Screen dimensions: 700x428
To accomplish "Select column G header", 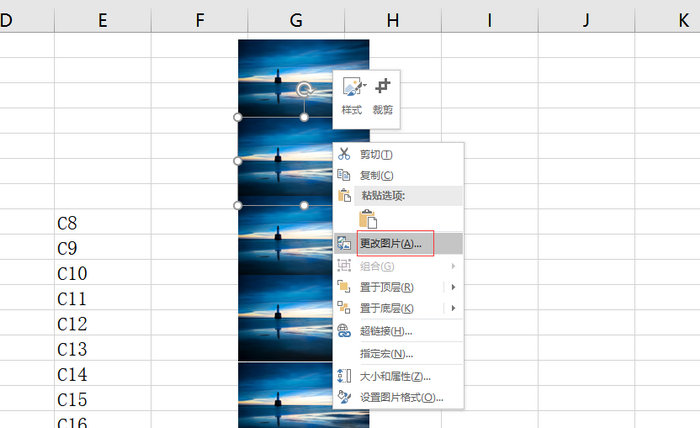I will [296, 20].
